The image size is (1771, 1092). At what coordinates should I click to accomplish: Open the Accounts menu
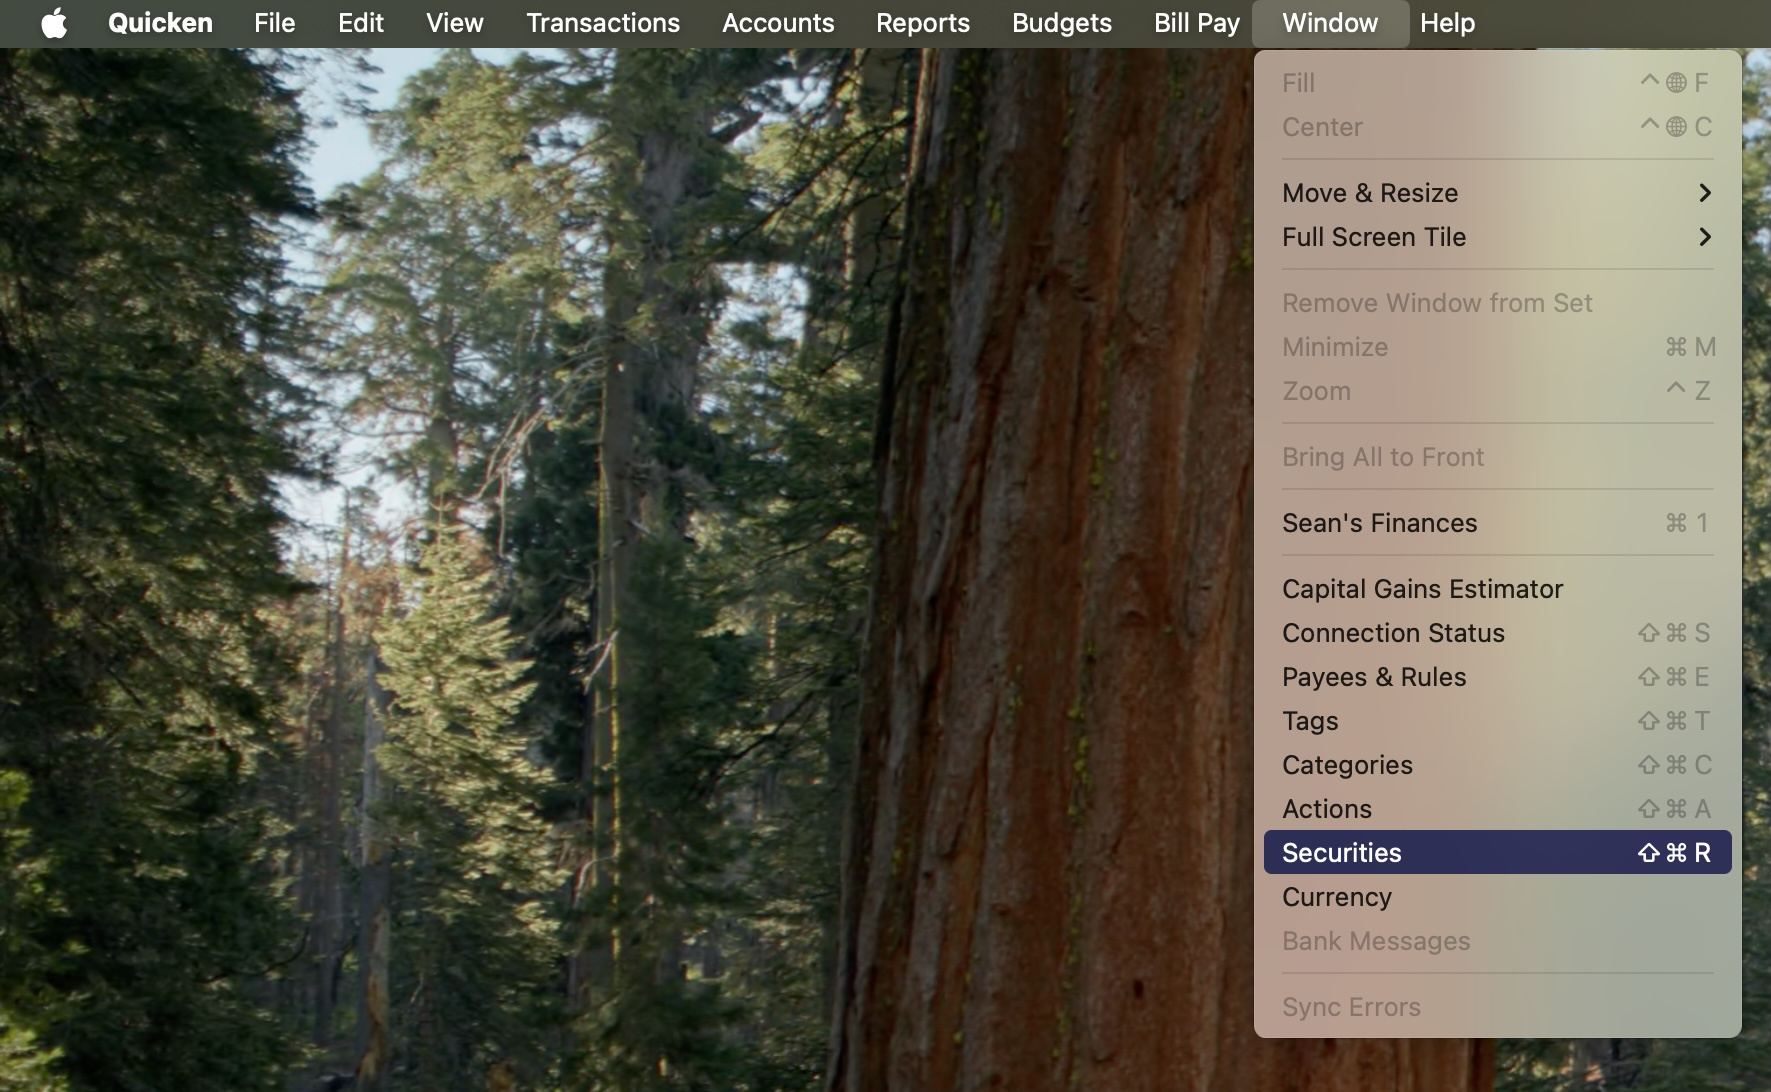tap(778, 23)
